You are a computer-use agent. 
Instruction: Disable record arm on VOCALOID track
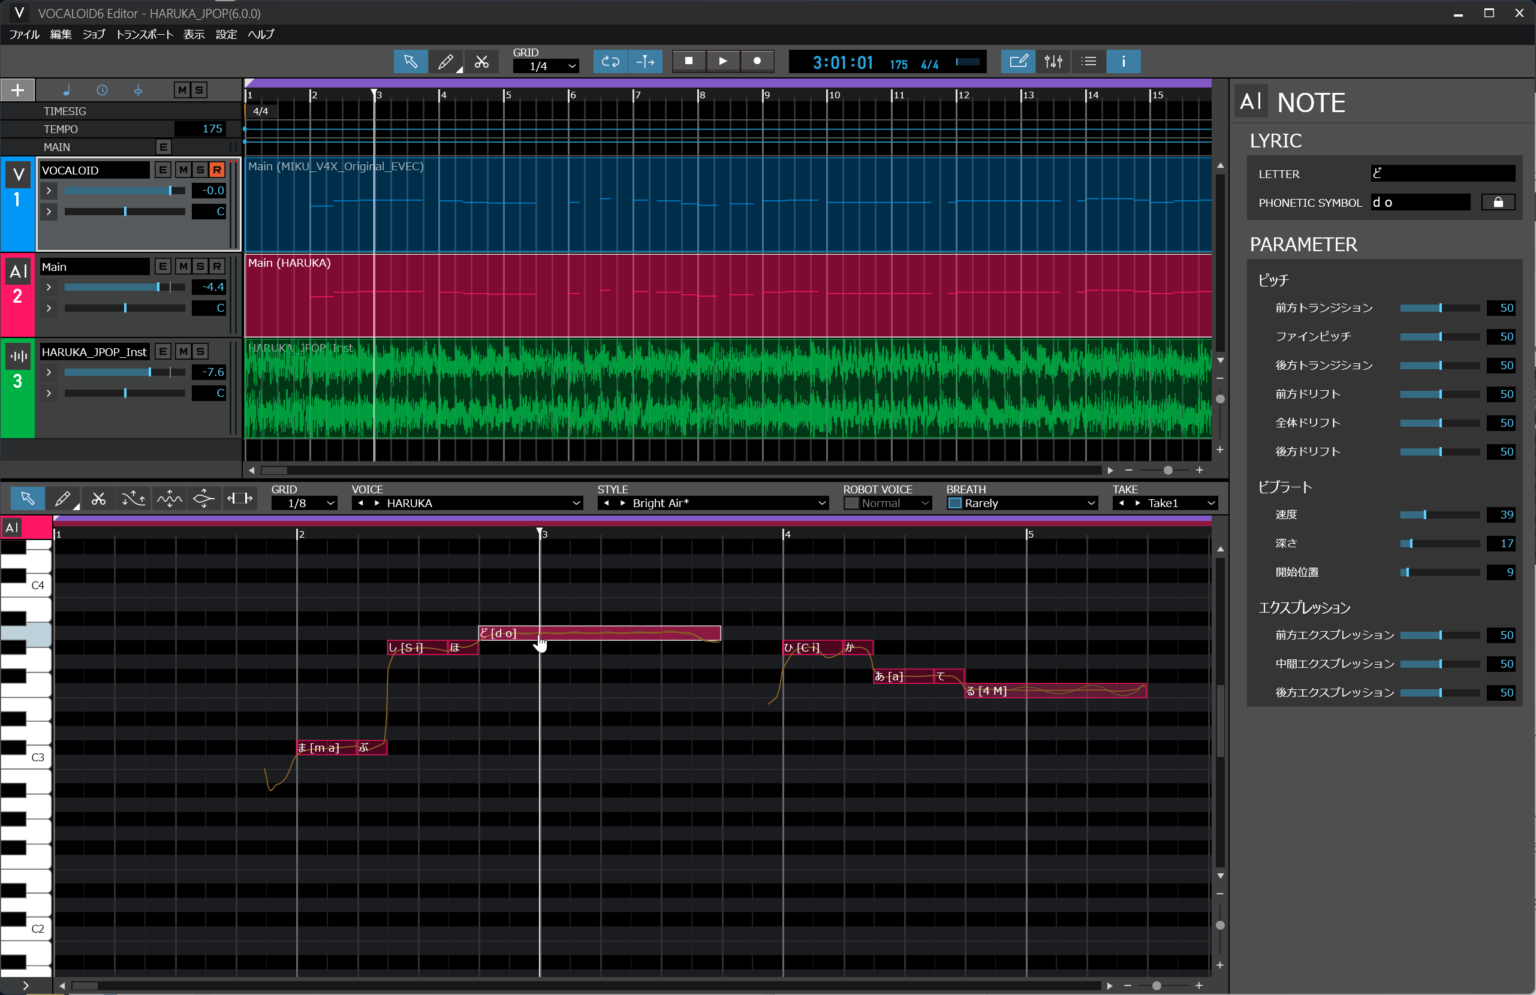click(217, 171)
